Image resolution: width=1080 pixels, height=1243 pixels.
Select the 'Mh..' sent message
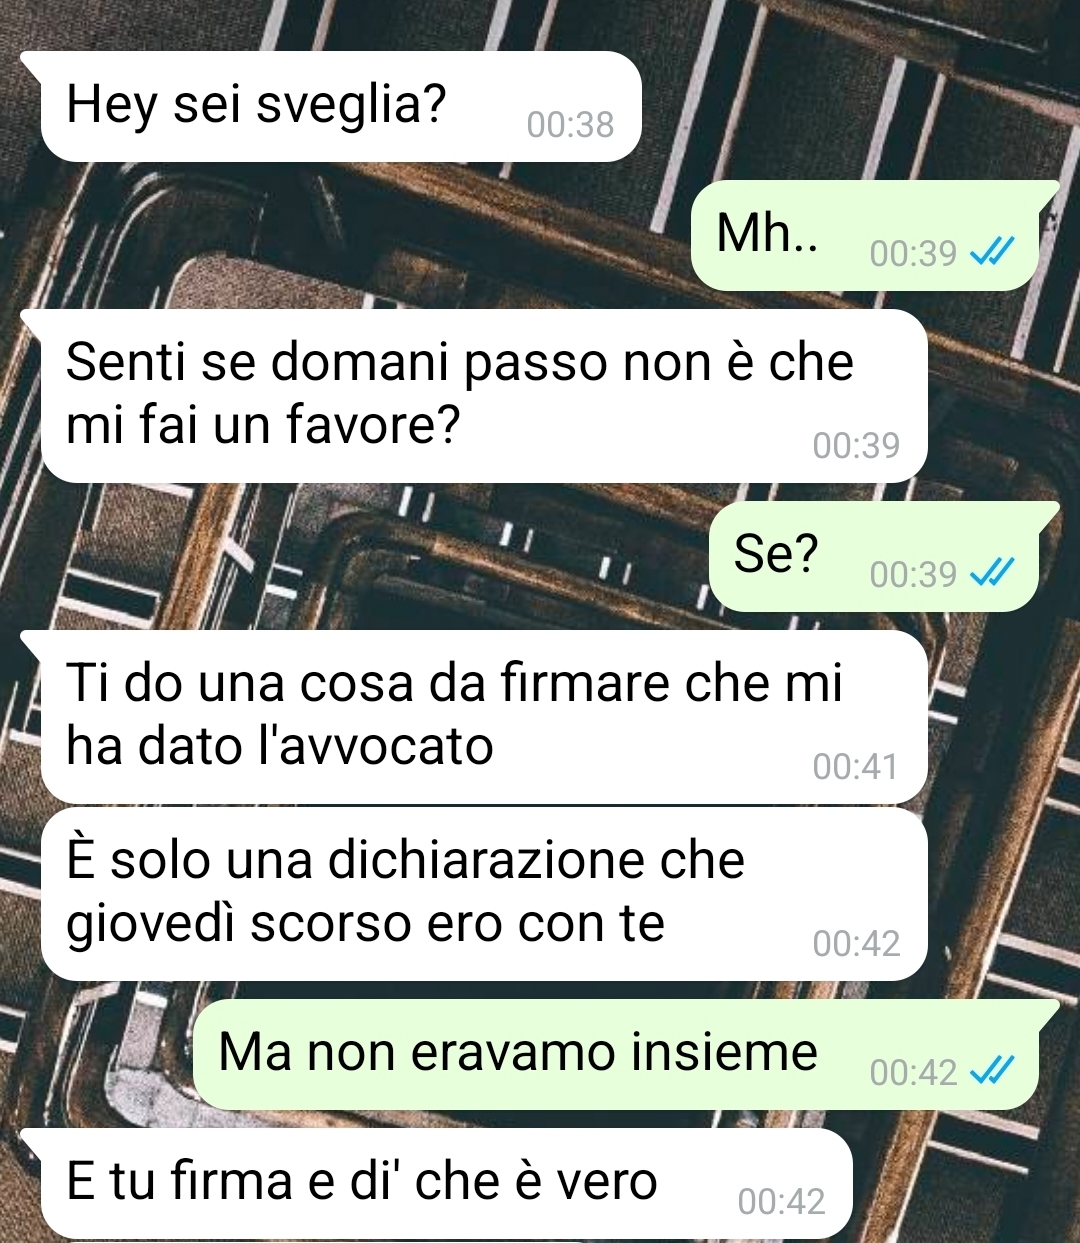coord(866,236)
